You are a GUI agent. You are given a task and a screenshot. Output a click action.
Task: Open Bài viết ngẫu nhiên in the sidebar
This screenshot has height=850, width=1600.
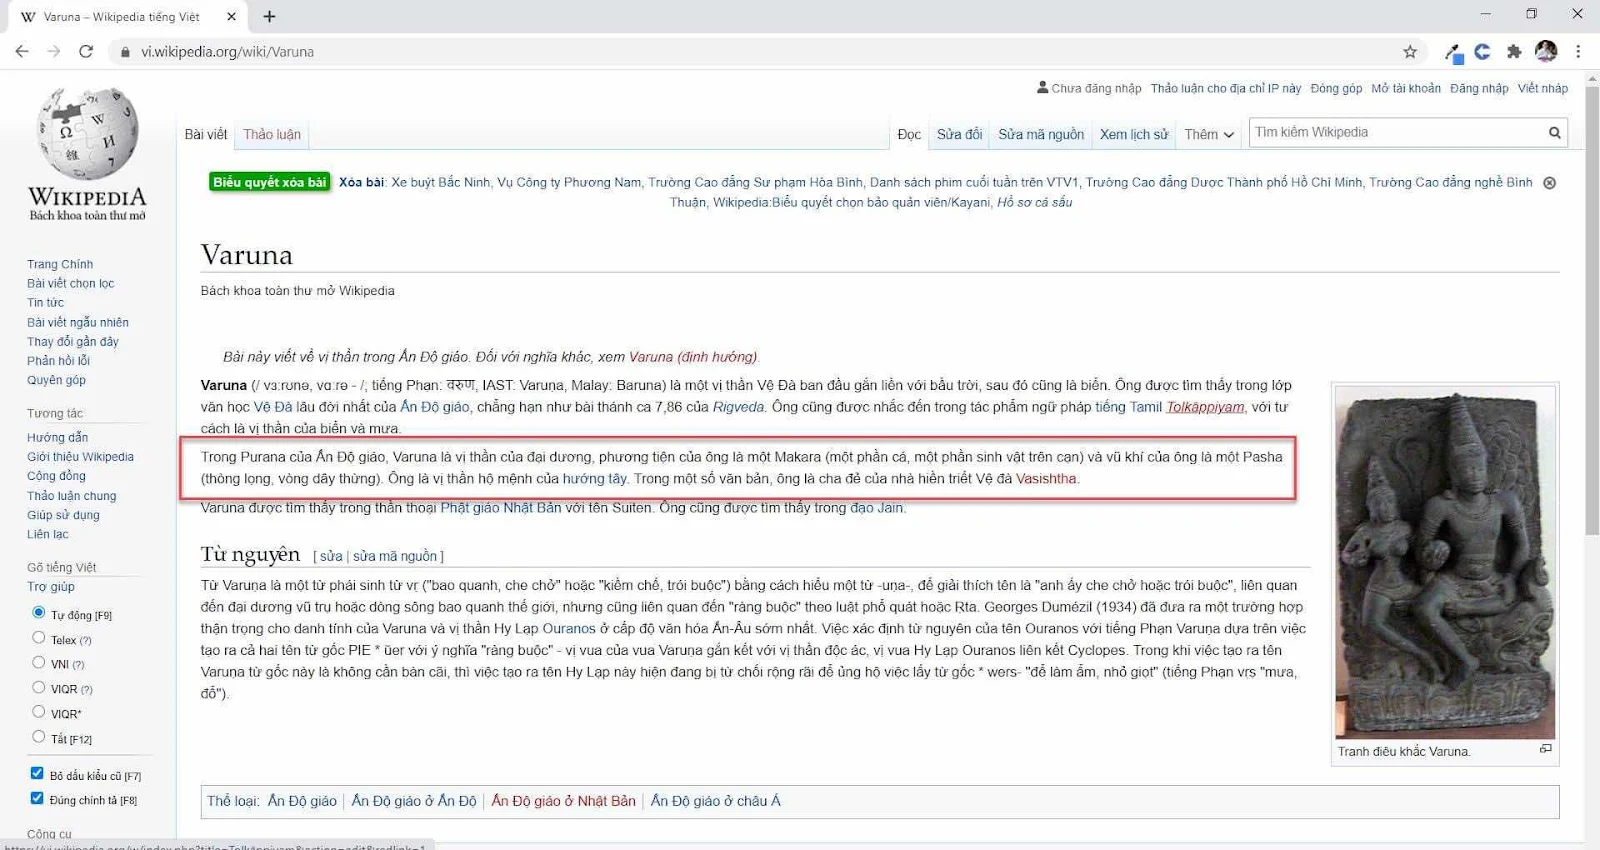pyautogui.click(x=78, y=322)
